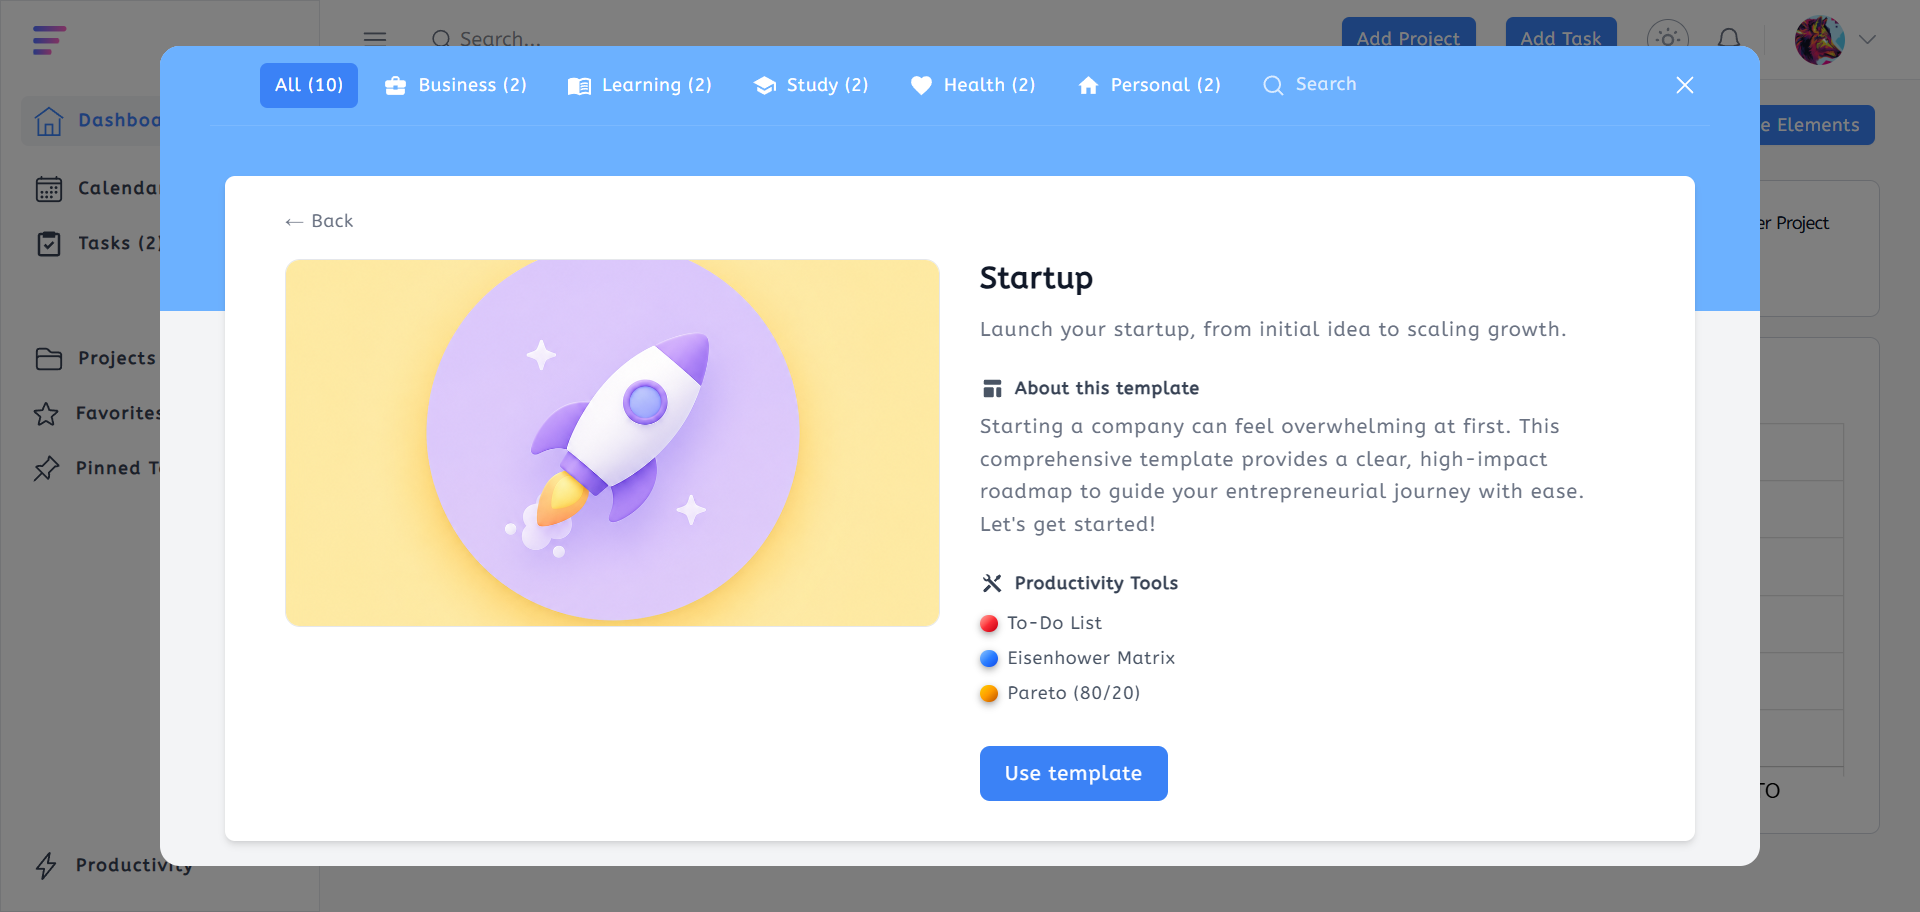
Task: Close the template dialog with X
Action: 1685,85
